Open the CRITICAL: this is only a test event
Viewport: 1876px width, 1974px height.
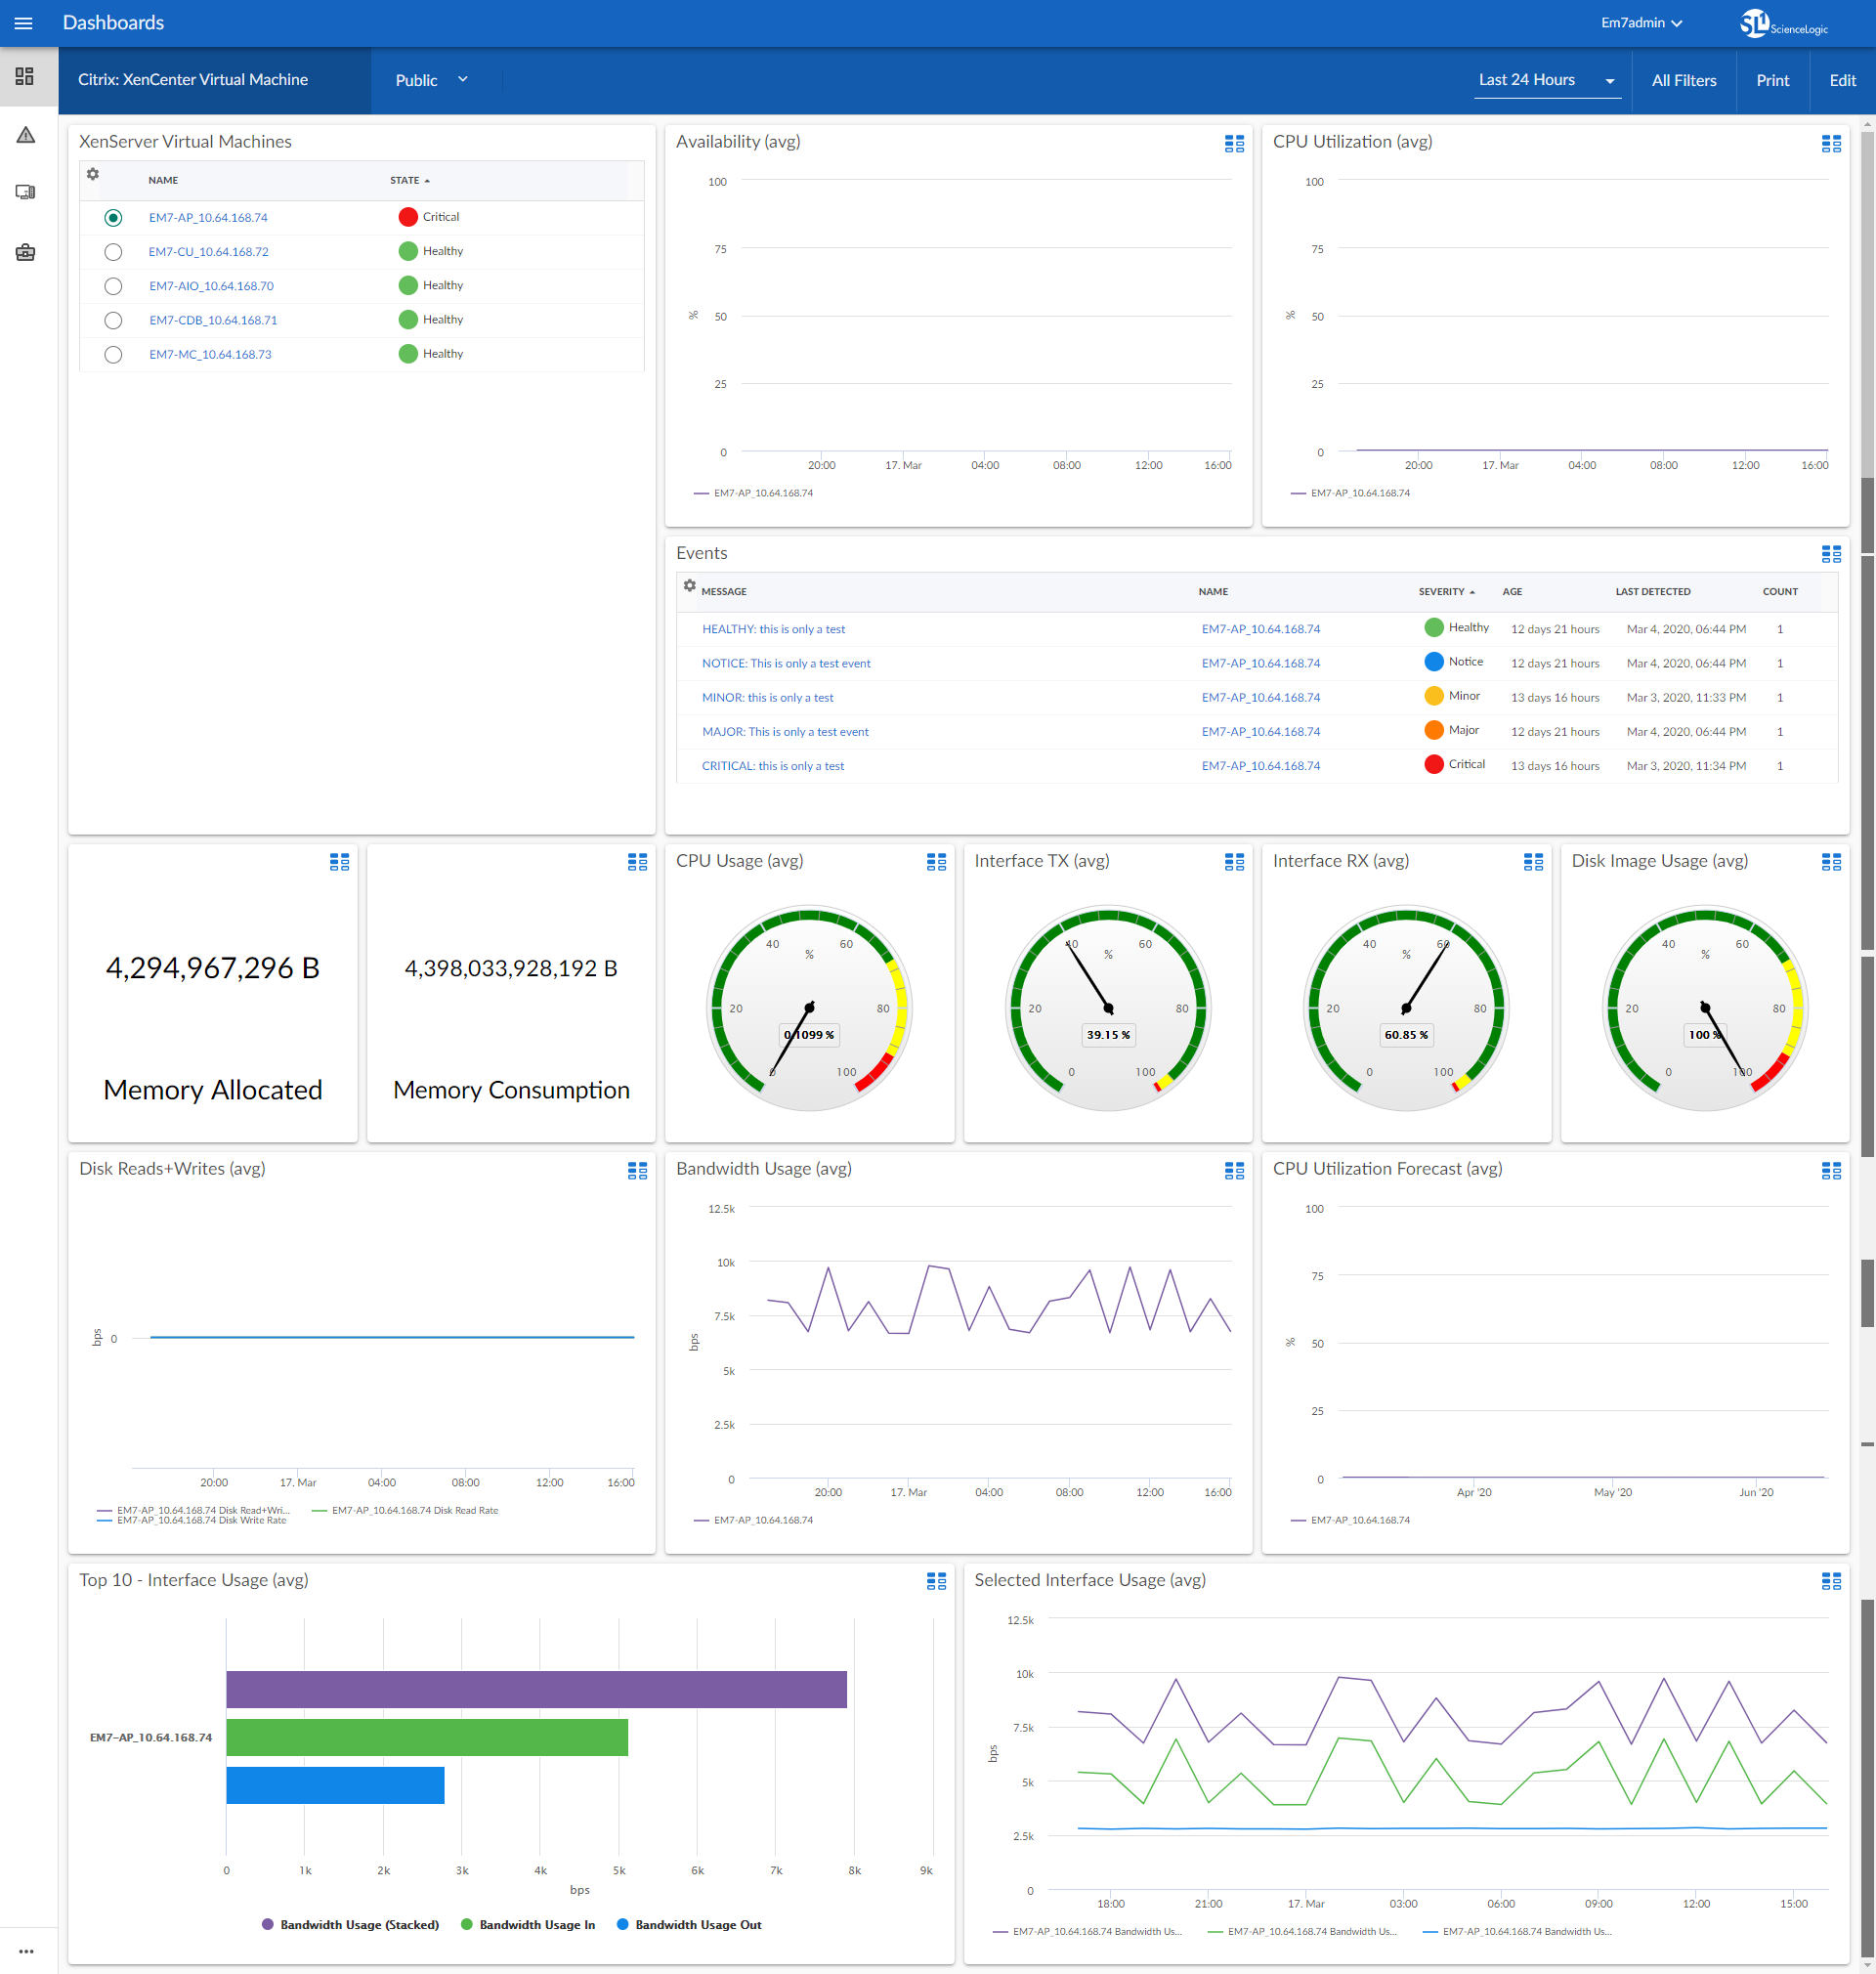[x=773, y=767]
